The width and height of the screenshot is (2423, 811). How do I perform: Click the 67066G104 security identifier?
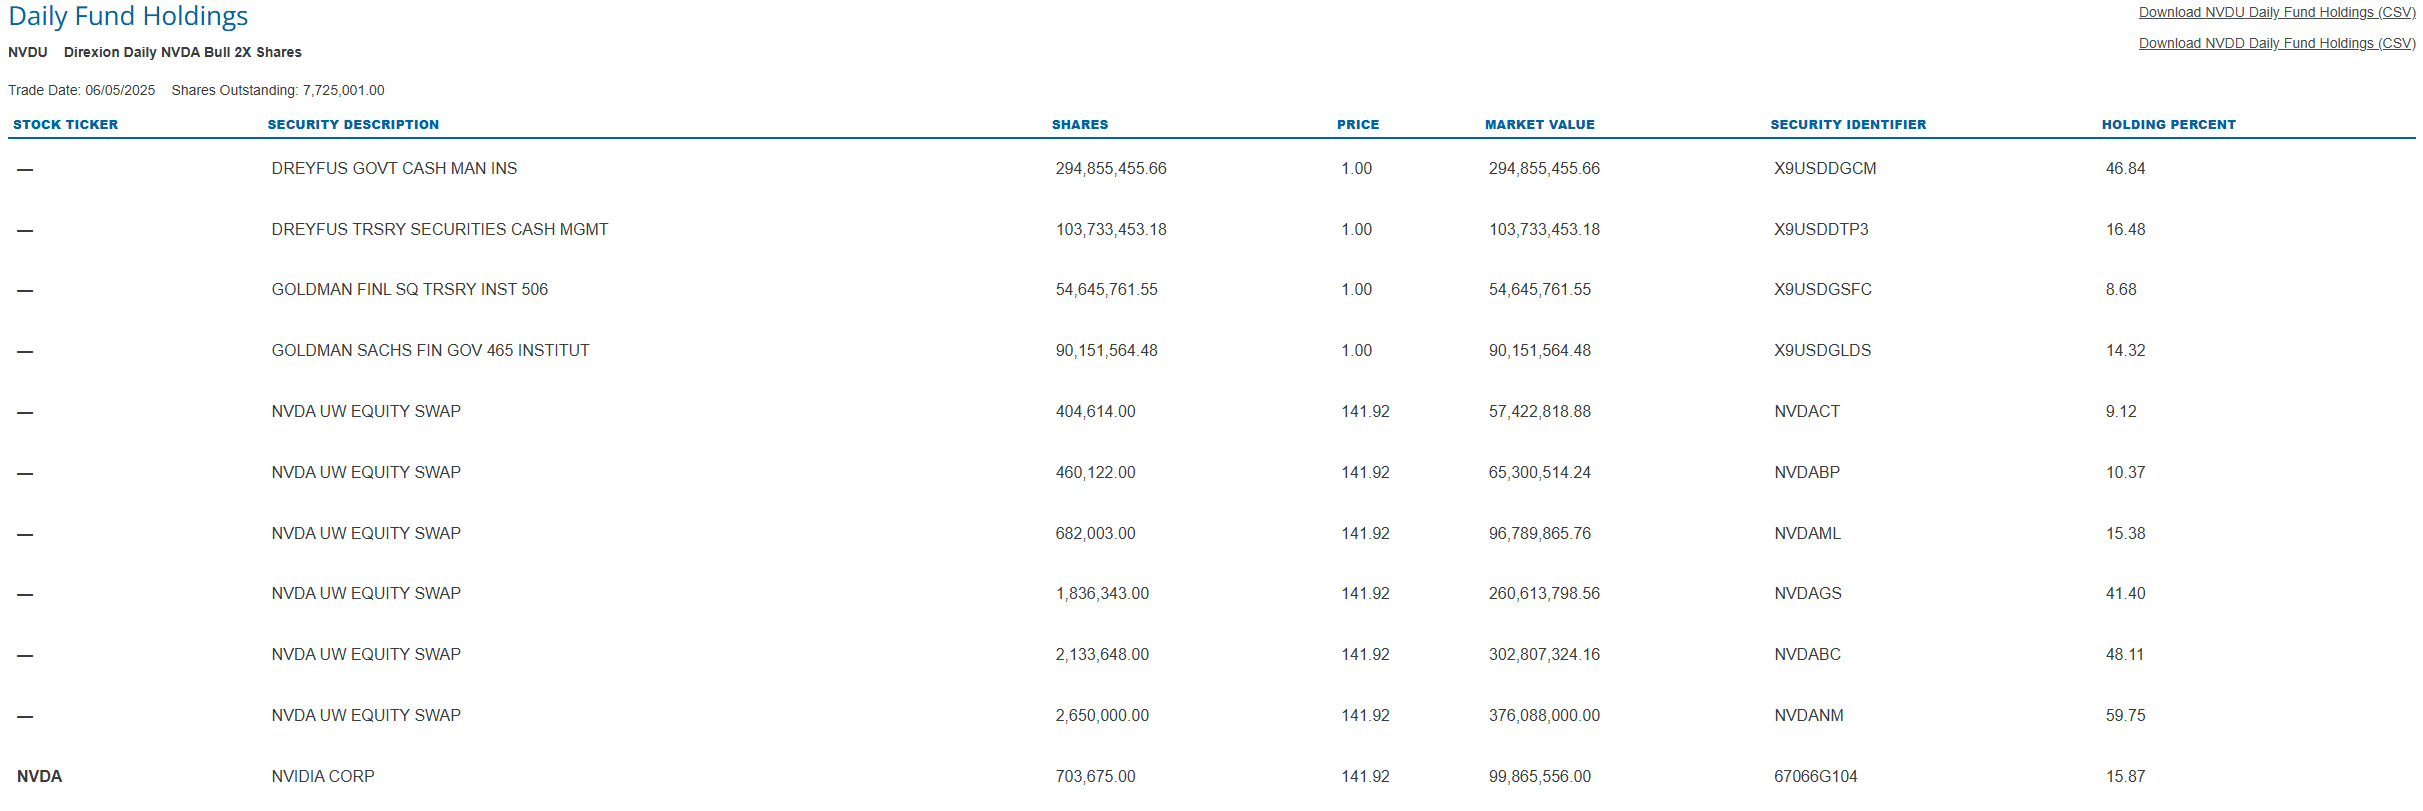pyautogui.click(x=1815, y=777)
